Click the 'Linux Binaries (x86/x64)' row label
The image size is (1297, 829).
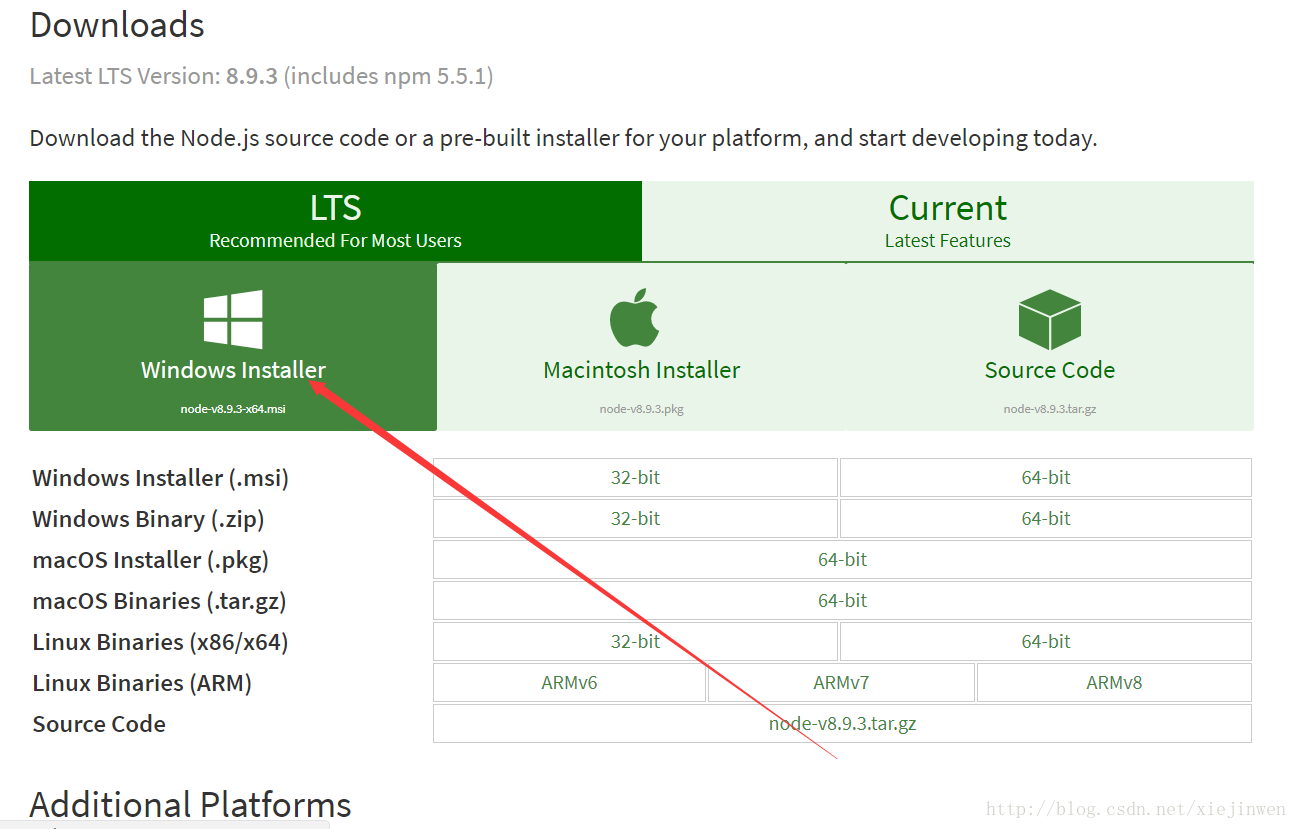(x=160, y=642)
